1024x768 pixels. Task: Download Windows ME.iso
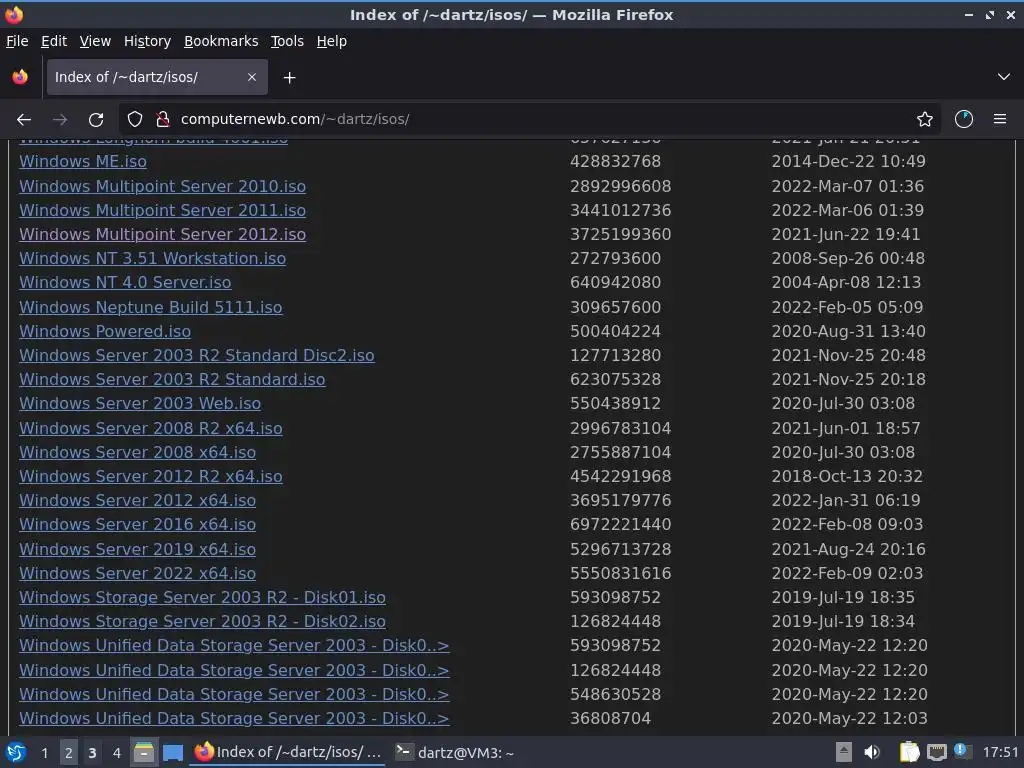pyautogui.click(x=83, y=161)
